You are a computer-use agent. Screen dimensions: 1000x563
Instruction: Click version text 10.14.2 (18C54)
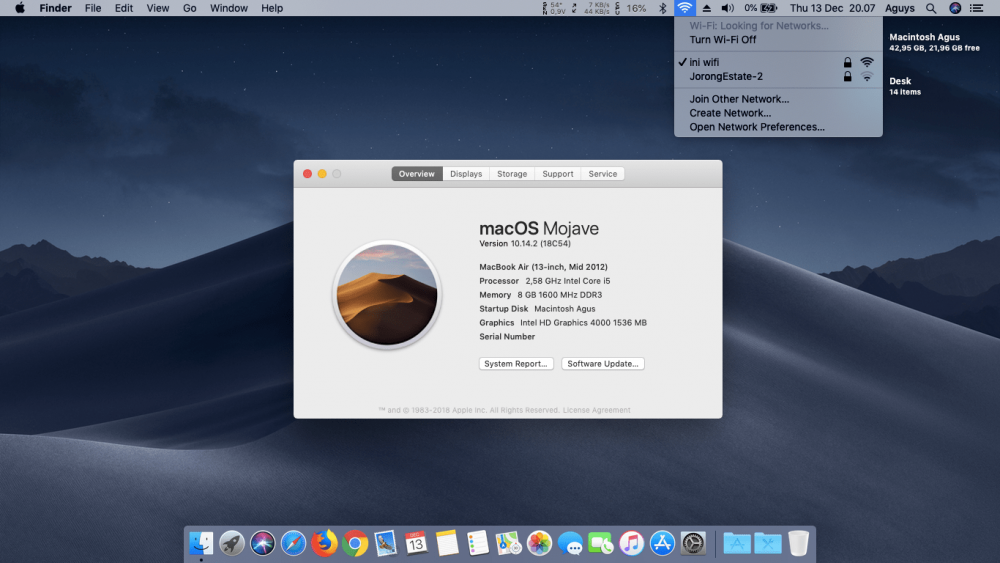525,244
